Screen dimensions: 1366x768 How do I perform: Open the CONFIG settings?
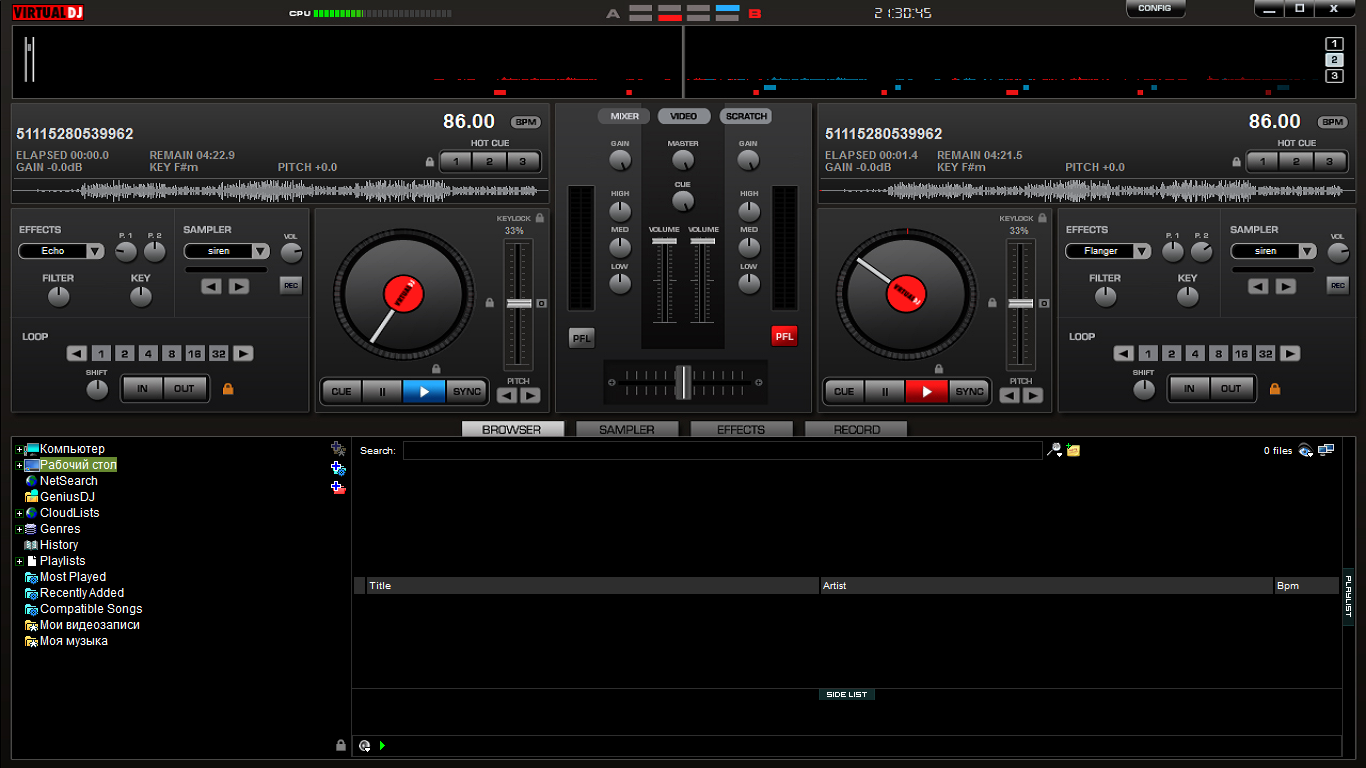coord(1154,9)
